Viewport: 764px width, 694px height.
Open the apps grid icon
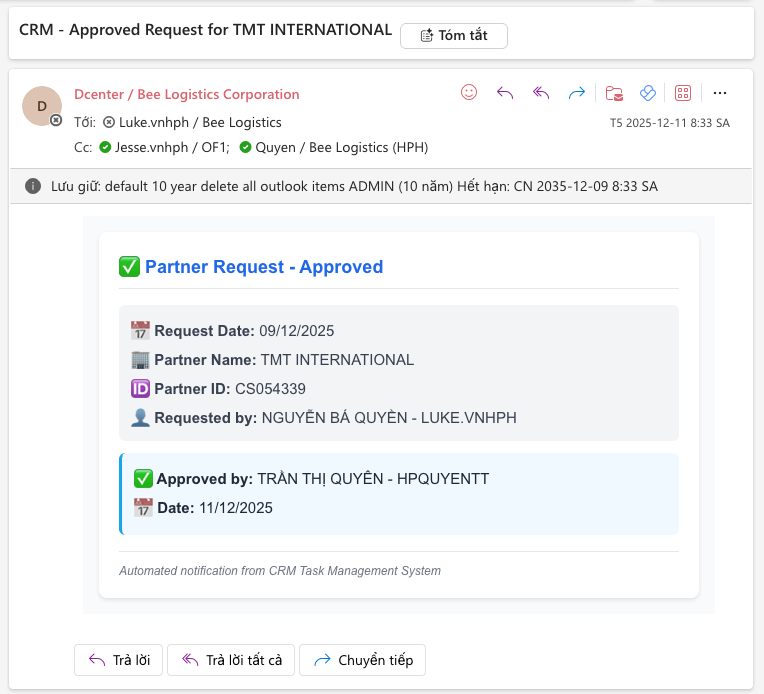[x=683, y=93]
